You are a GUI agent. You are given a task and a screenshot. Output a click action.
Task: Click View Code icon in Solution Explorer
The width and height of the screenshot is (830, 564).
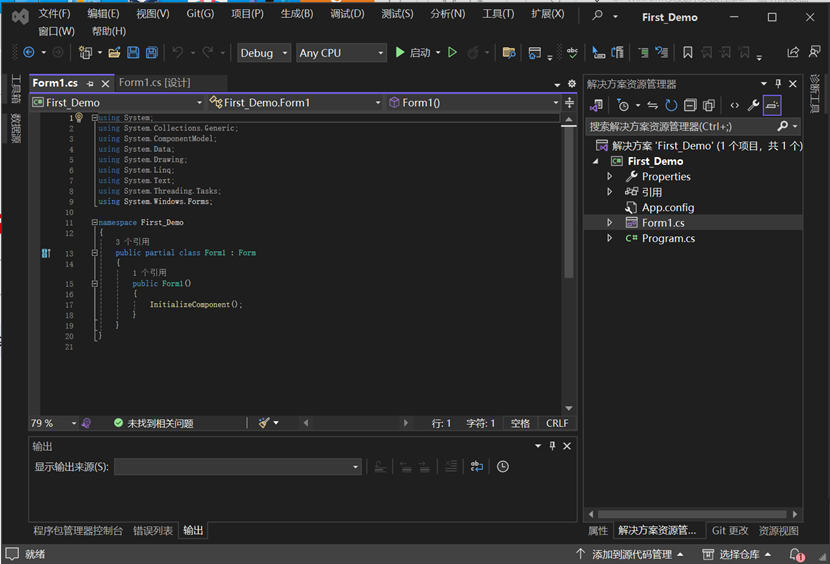click(x=735, y=105)
